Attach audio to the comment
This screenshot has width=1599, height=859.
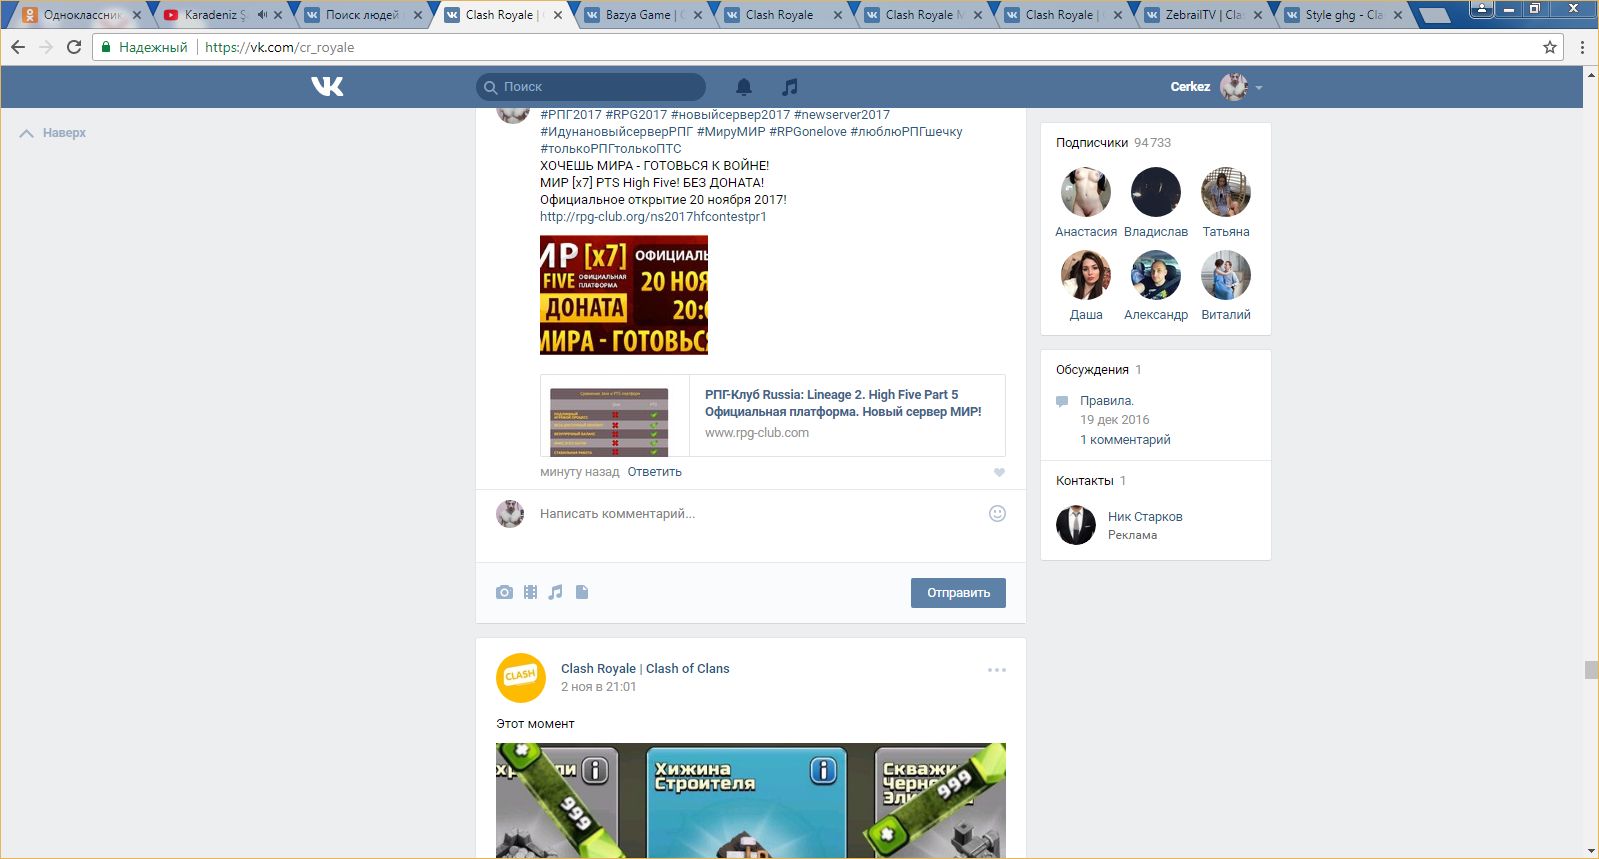(x=556, y=592)
